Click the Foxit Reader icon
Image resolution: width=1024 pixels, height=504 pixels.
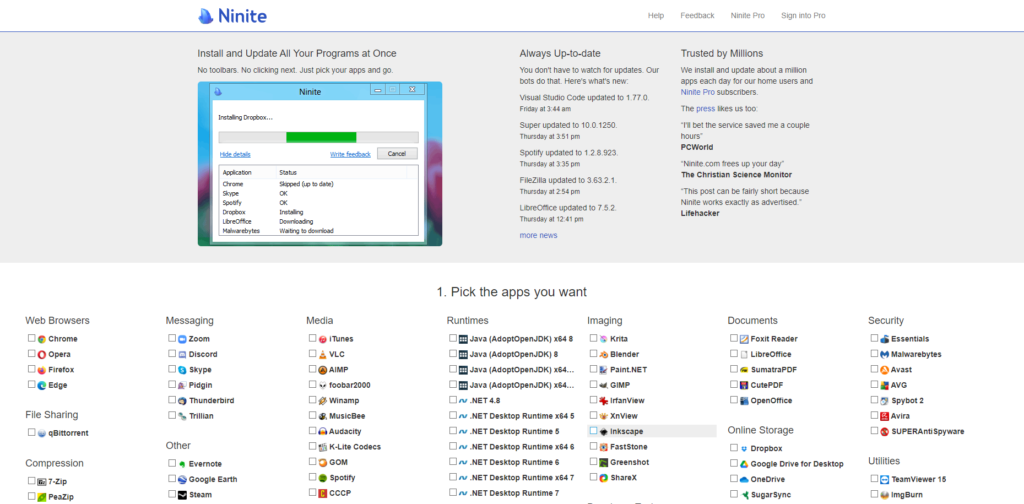[x=743, y=339]
